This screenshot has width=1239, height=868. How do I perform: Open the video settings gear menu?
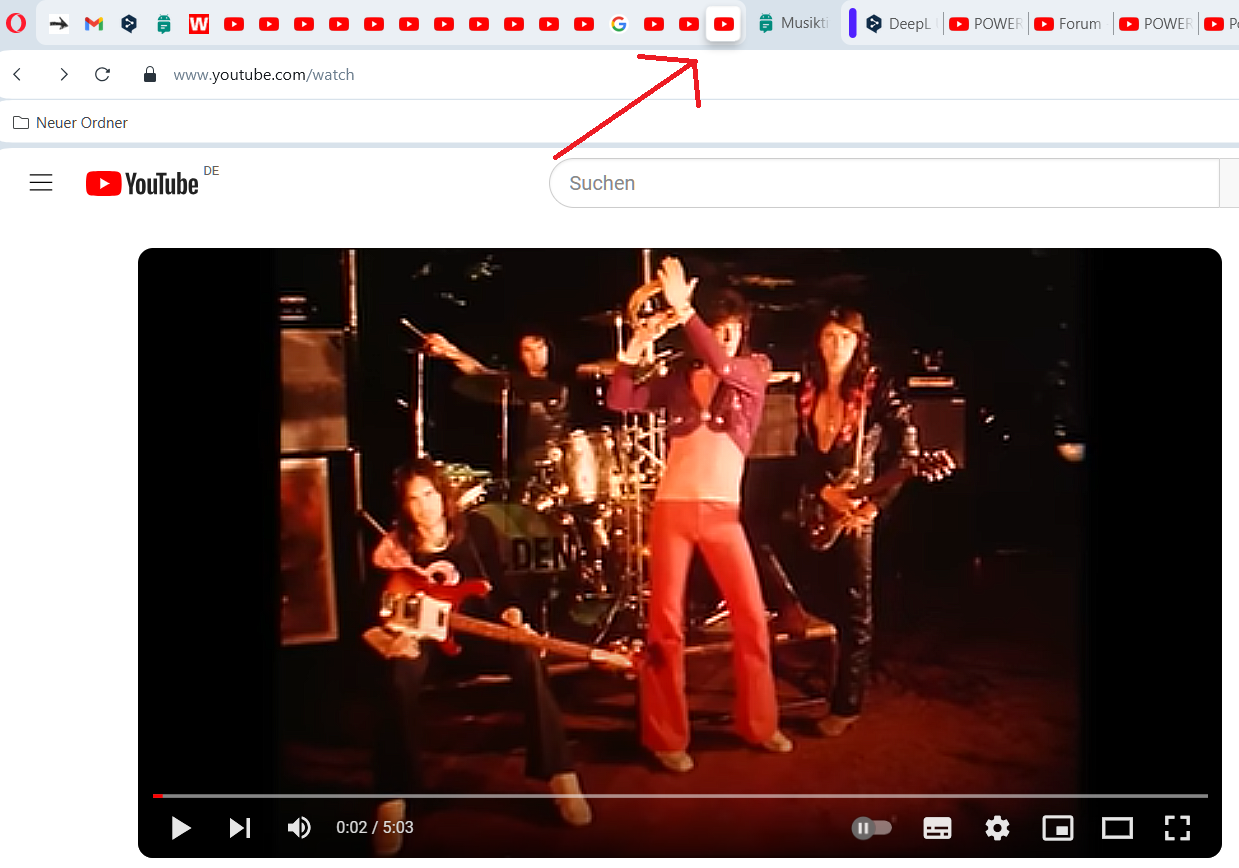coord(997,828)
